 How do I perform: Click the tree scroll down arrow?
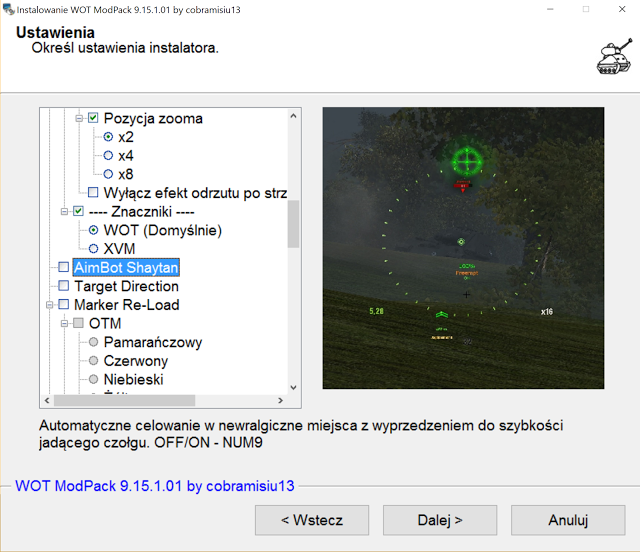tap(293, 387)
